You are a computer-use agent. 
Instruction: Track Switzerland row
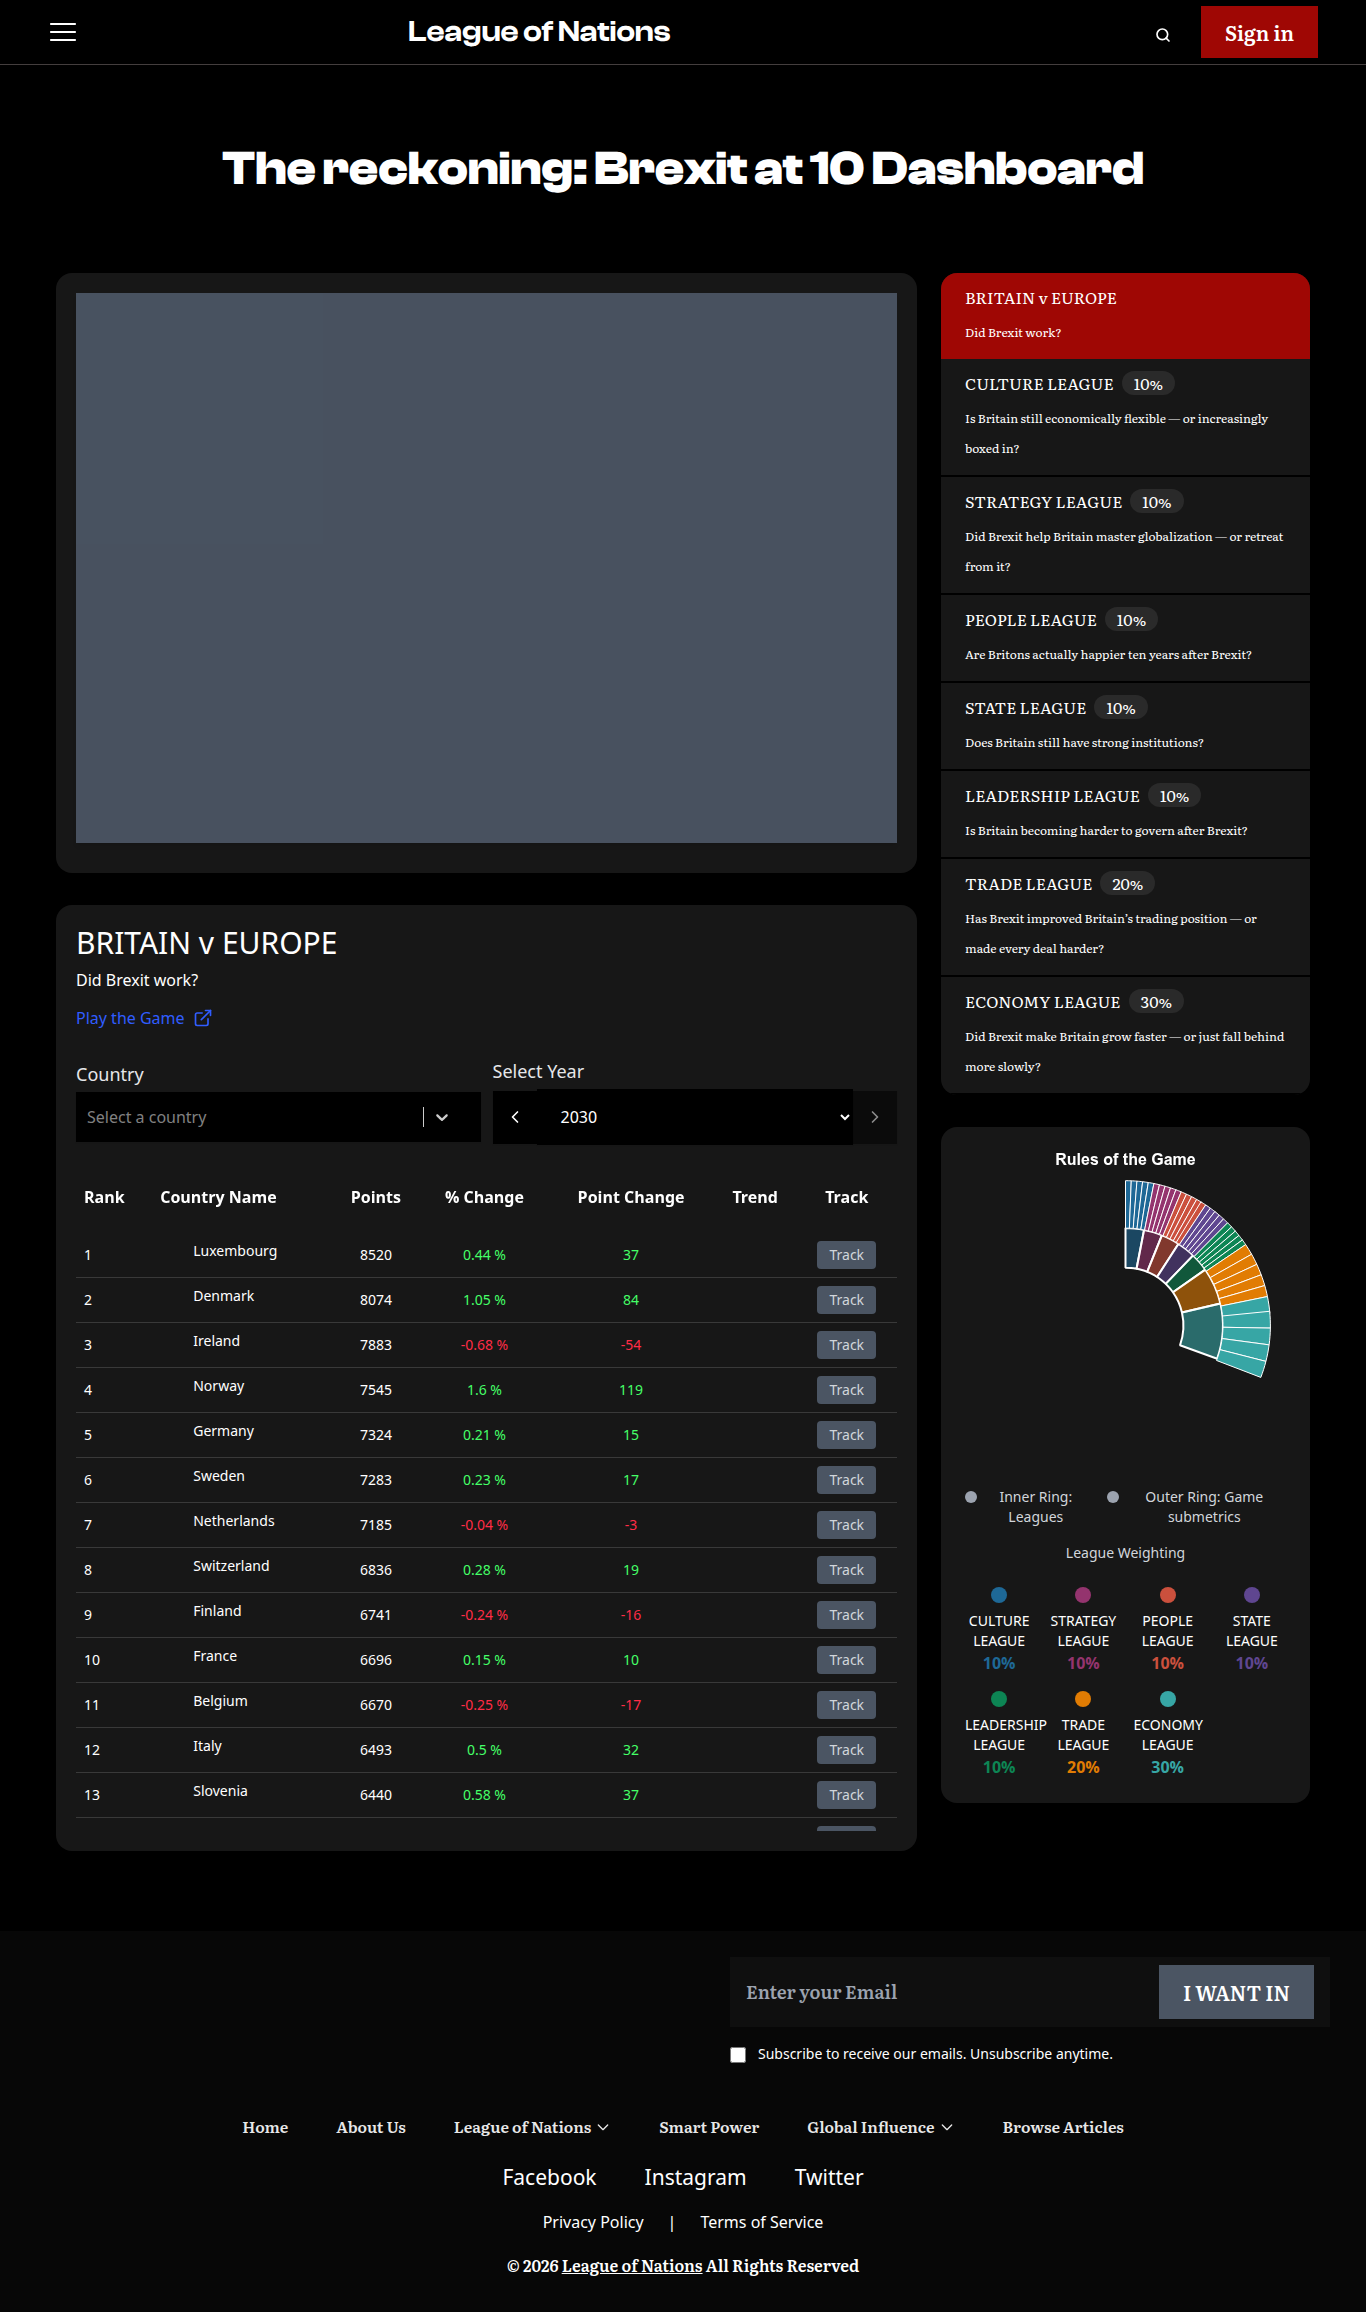(x=846, y=1570)
